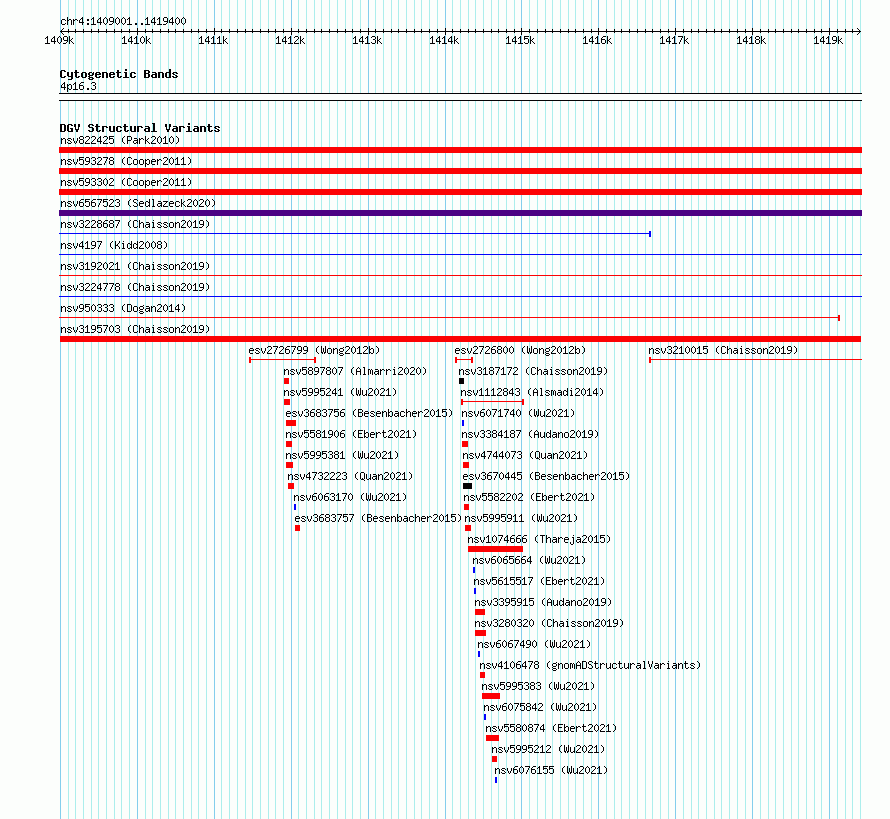Select nsv1074666 (Thareja2015) label
890x819 pixels.
click(x=539, y=539)
